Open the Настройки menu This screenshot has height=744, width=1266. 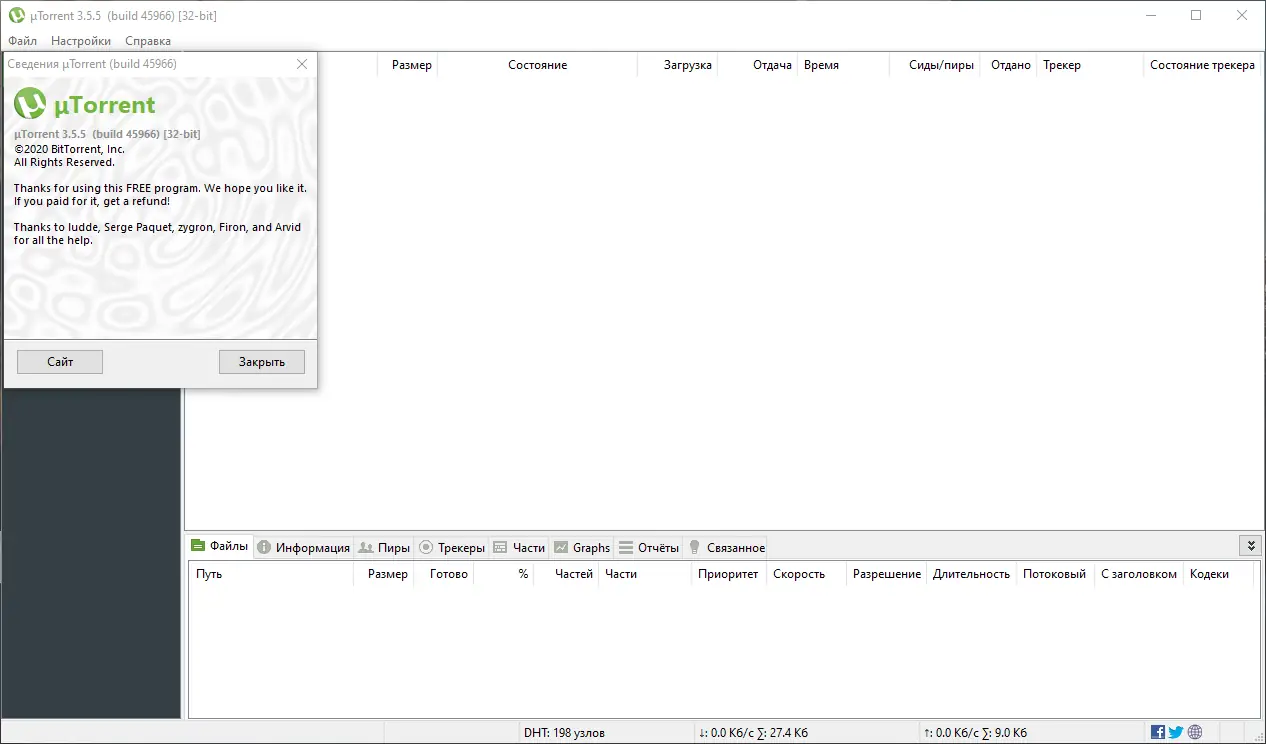tap(80, 41)
